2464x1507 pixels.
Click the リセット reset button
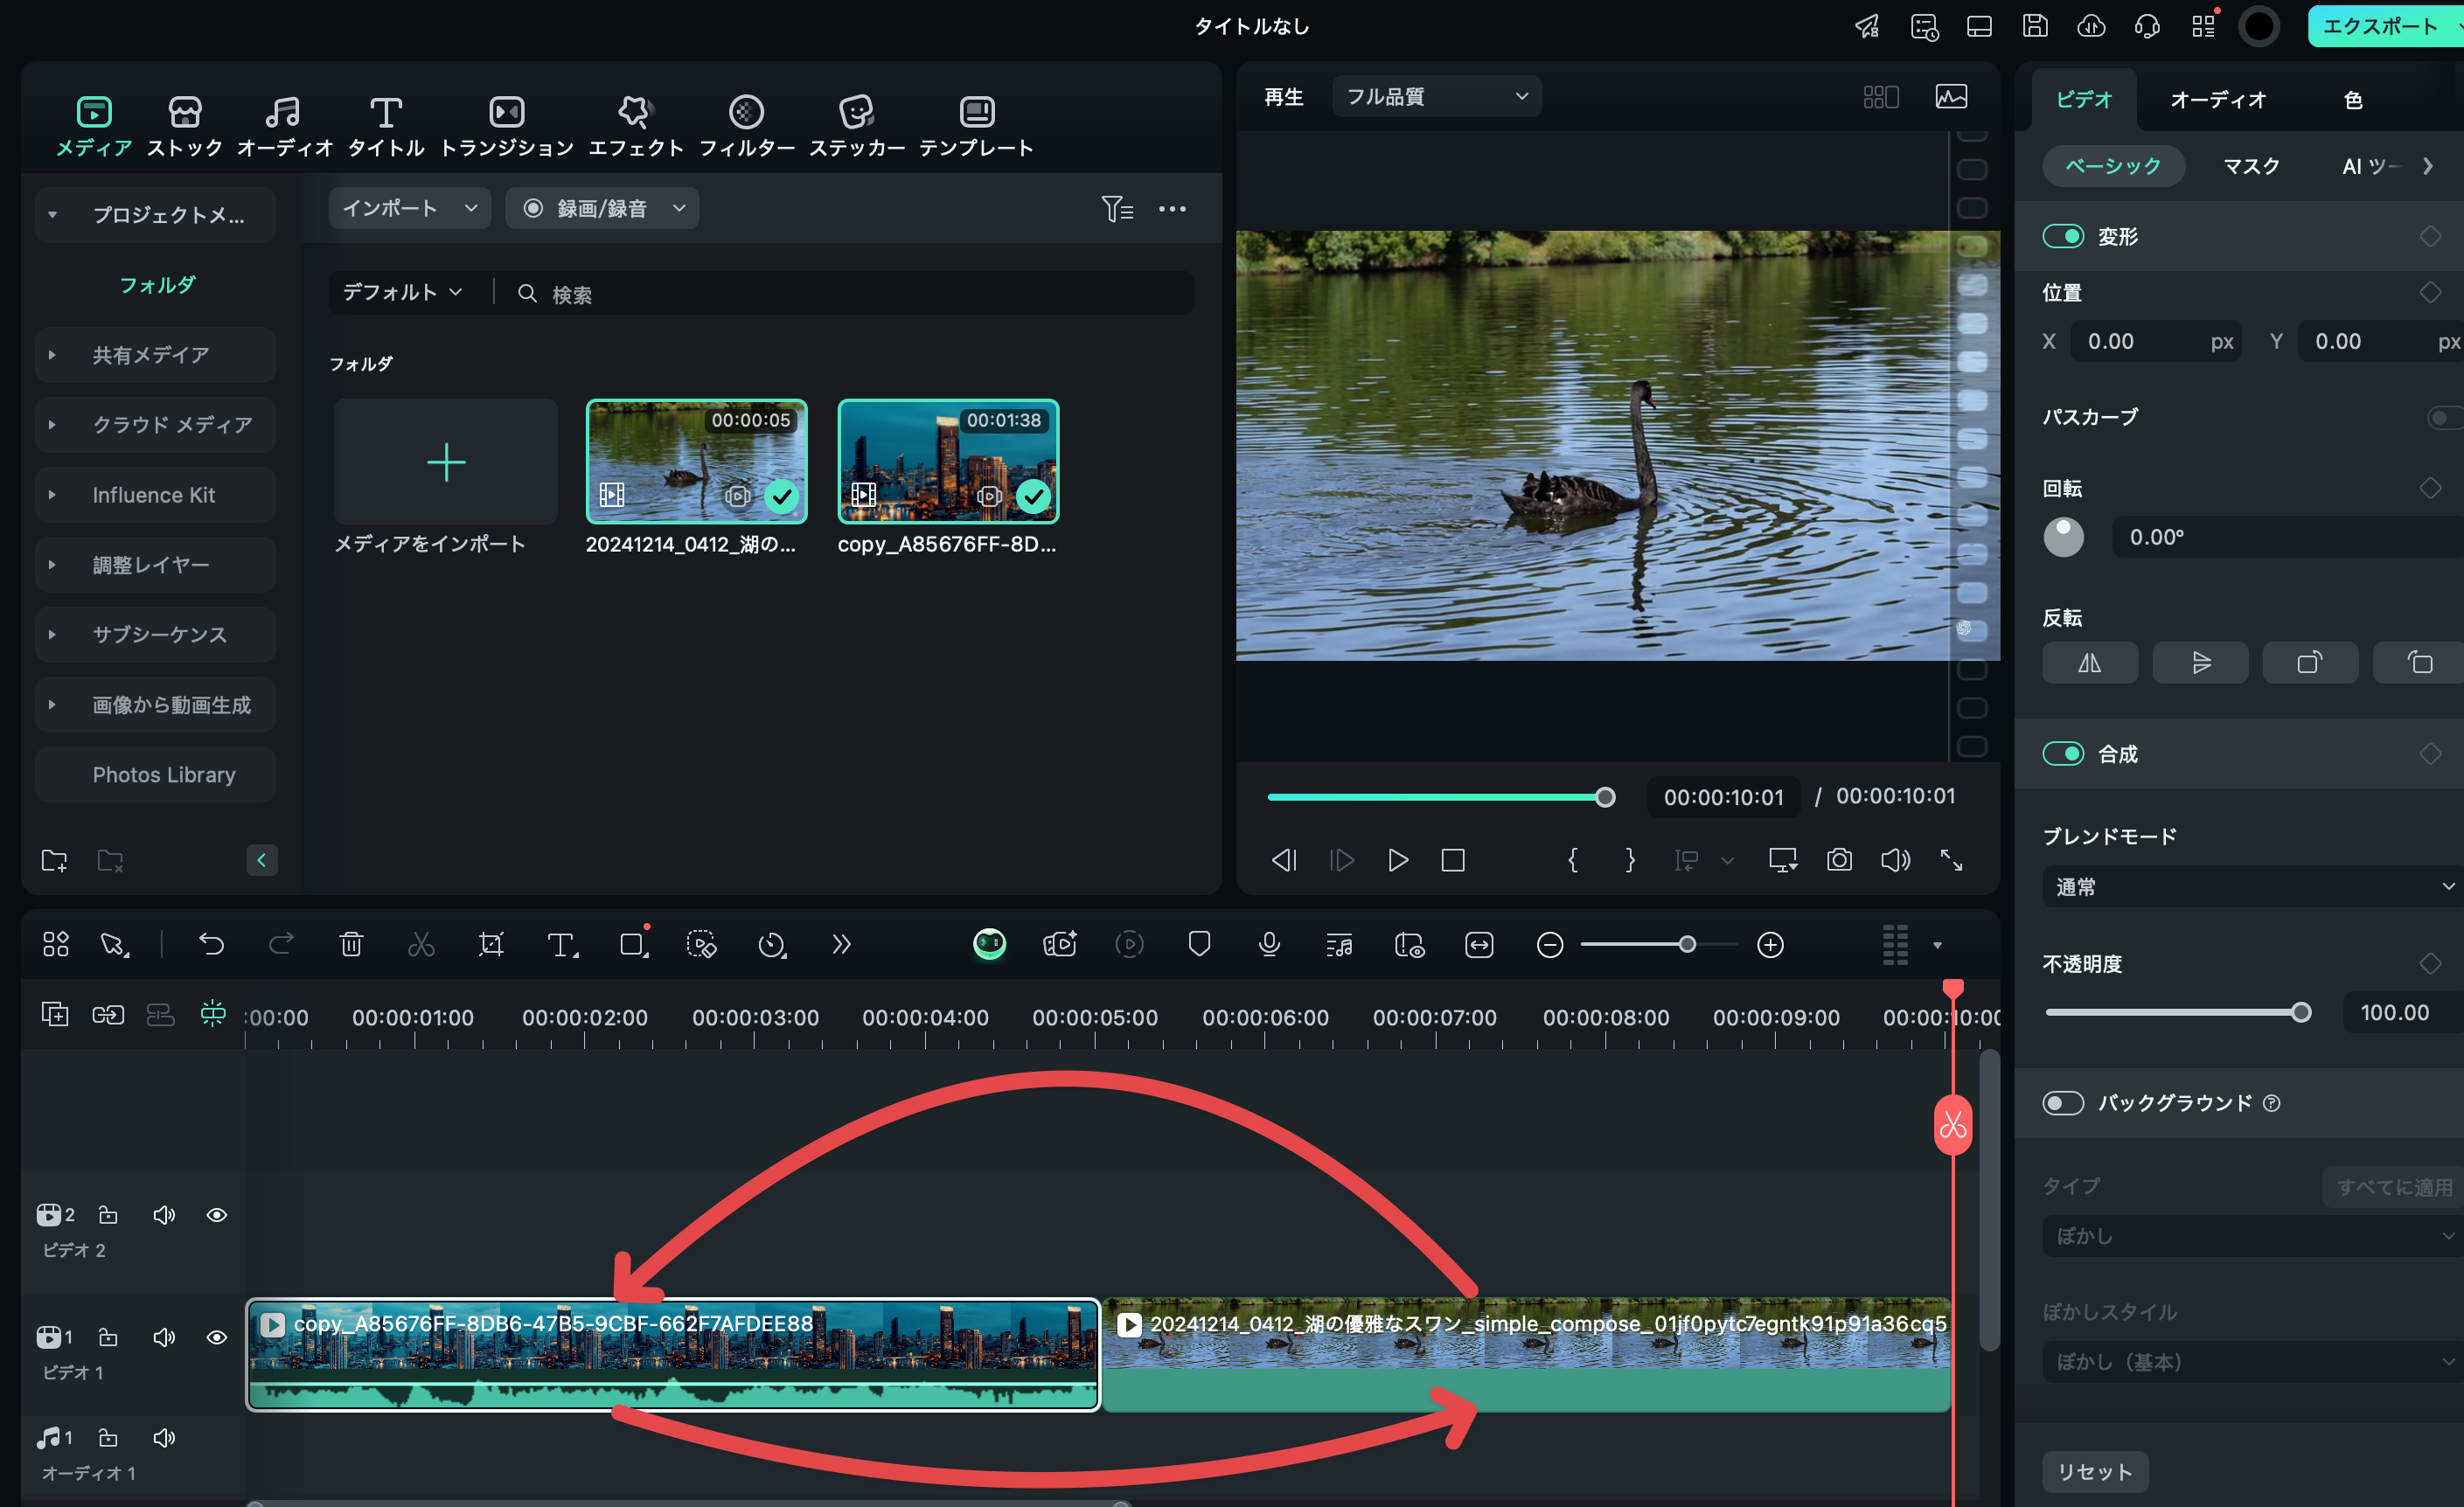point(2094,1471)
